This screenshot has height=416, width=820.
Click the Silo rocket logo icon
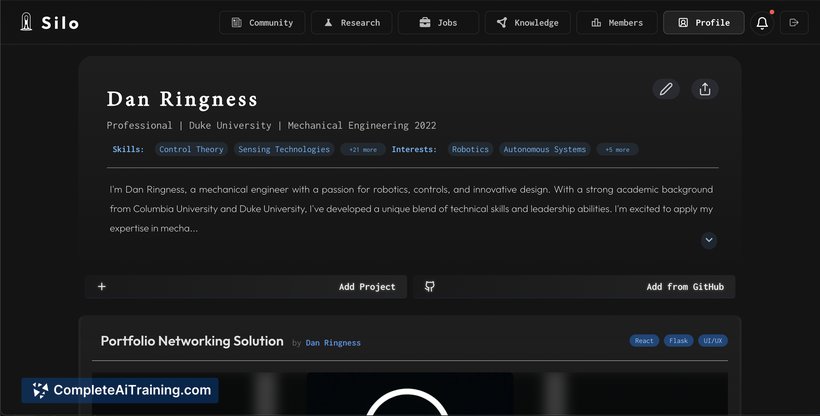click(x=26, y=22)
